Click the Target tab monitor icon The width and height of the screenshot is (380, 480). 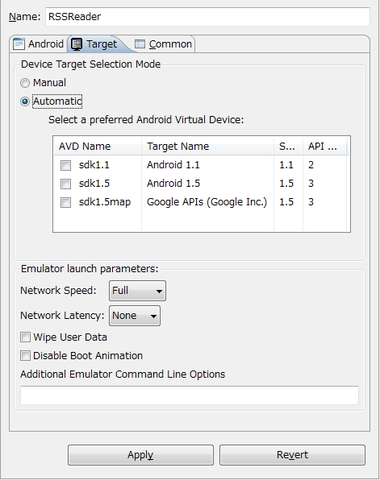[77, 44]
